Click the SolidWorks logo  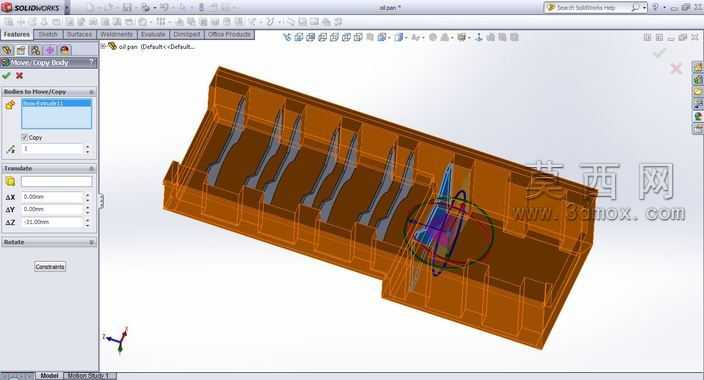pyautogui.click(x=31, y=8)
